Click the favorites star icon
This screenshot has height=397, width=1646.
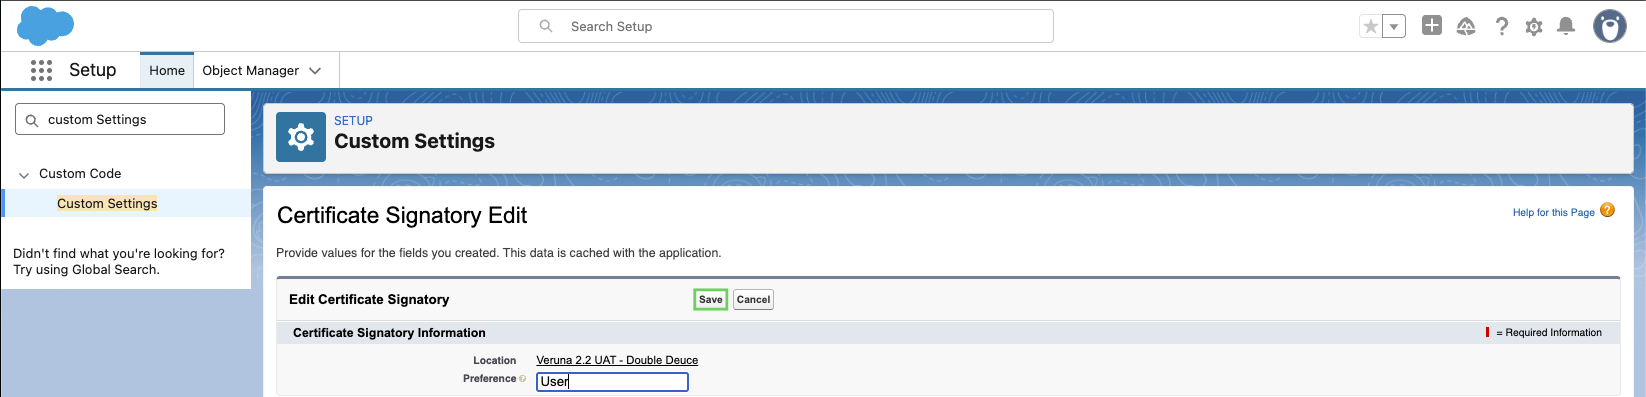[x=1370, y=27]
